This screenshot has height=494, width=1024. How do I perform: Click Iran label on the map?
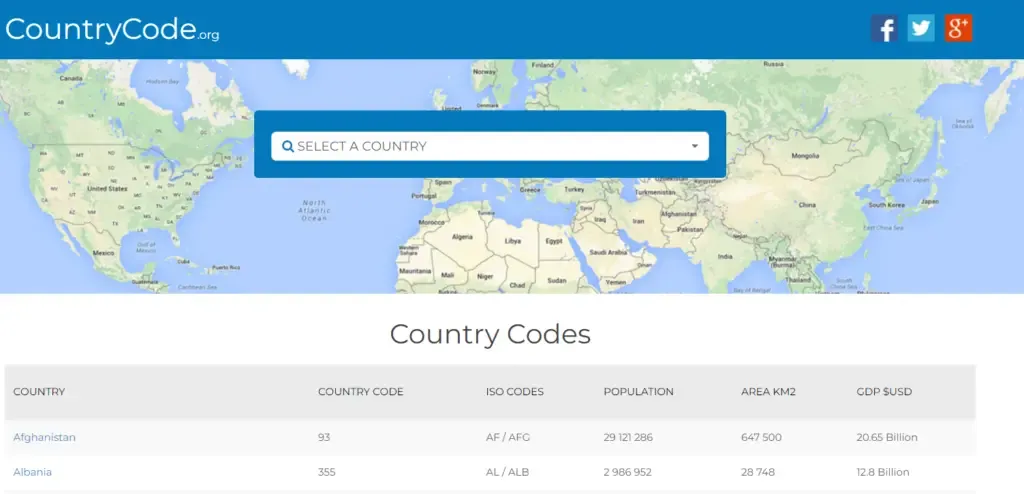(639, 222)
